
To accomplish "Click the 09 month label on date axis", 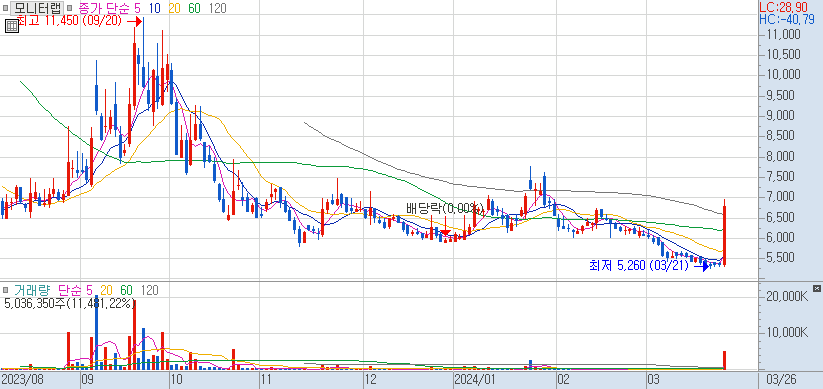I will click(x=88, y=379).
